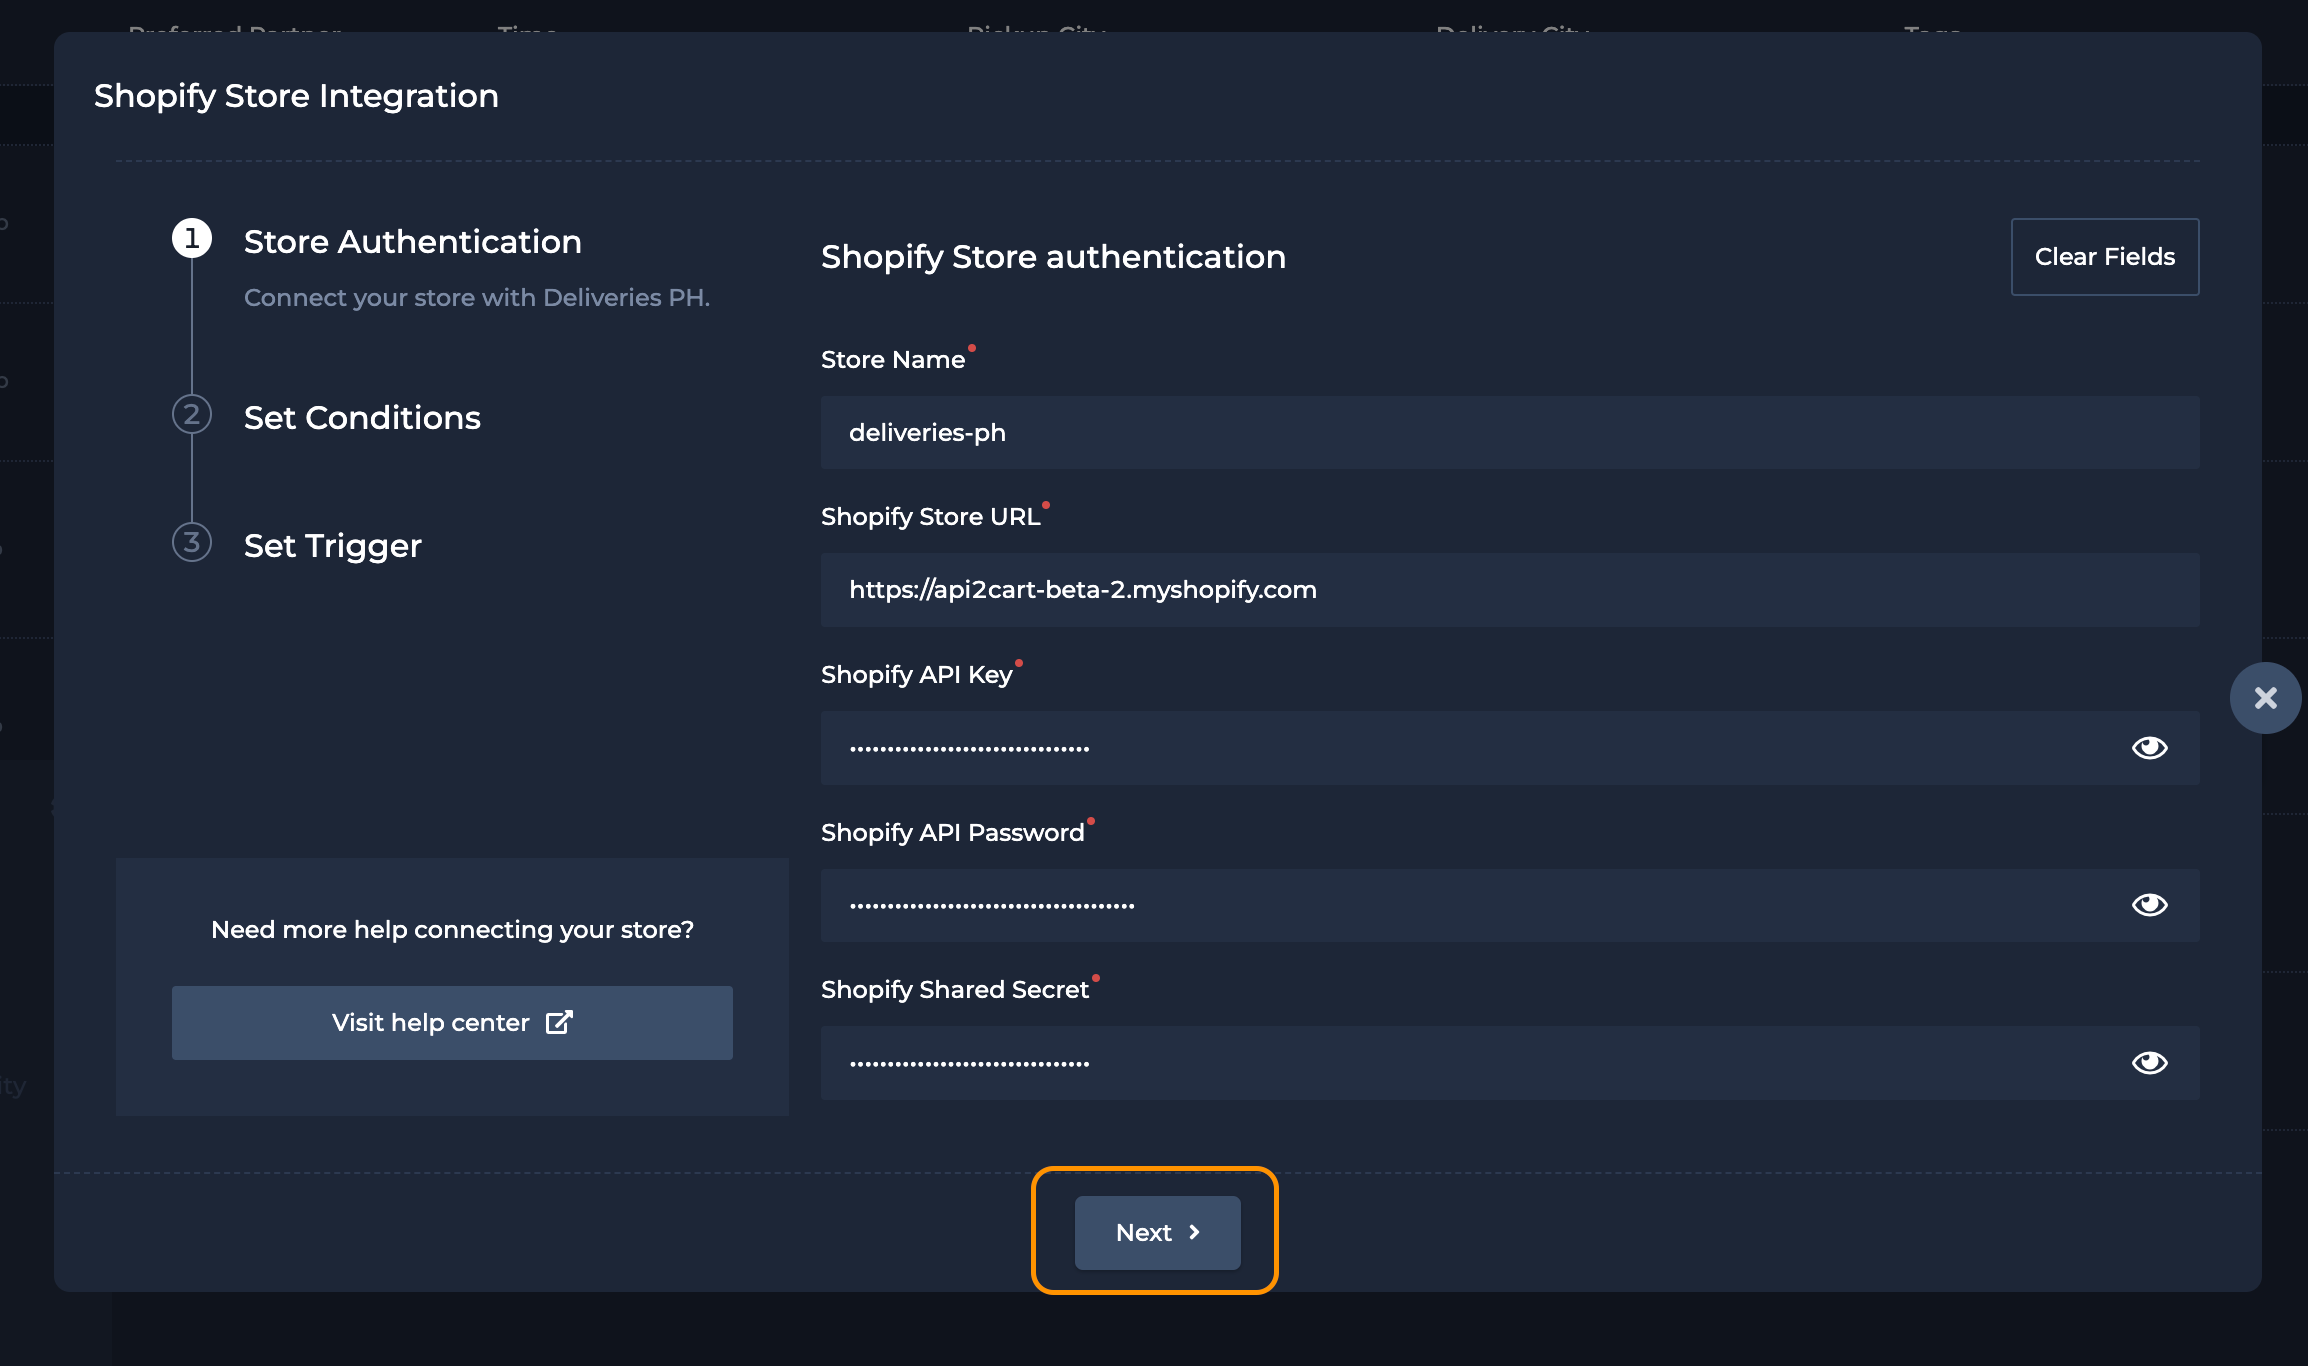Click step 3 circle indicator
This screenshot has width=2308, height=1366.
point(192,542)
